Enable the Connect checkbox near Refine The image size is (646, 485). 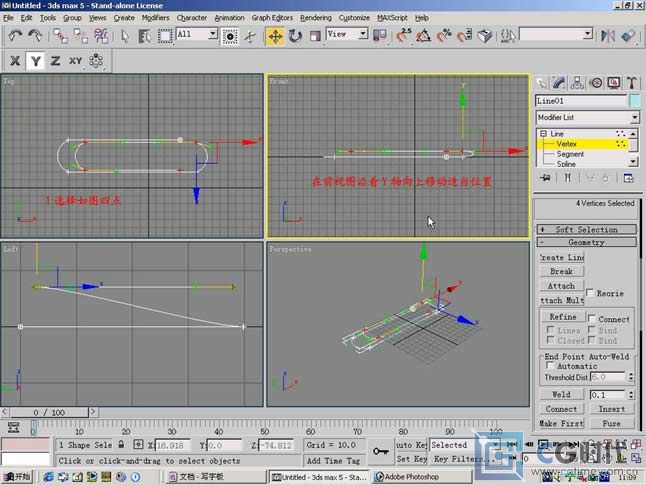pyautogui.click(x=592, y=318)
